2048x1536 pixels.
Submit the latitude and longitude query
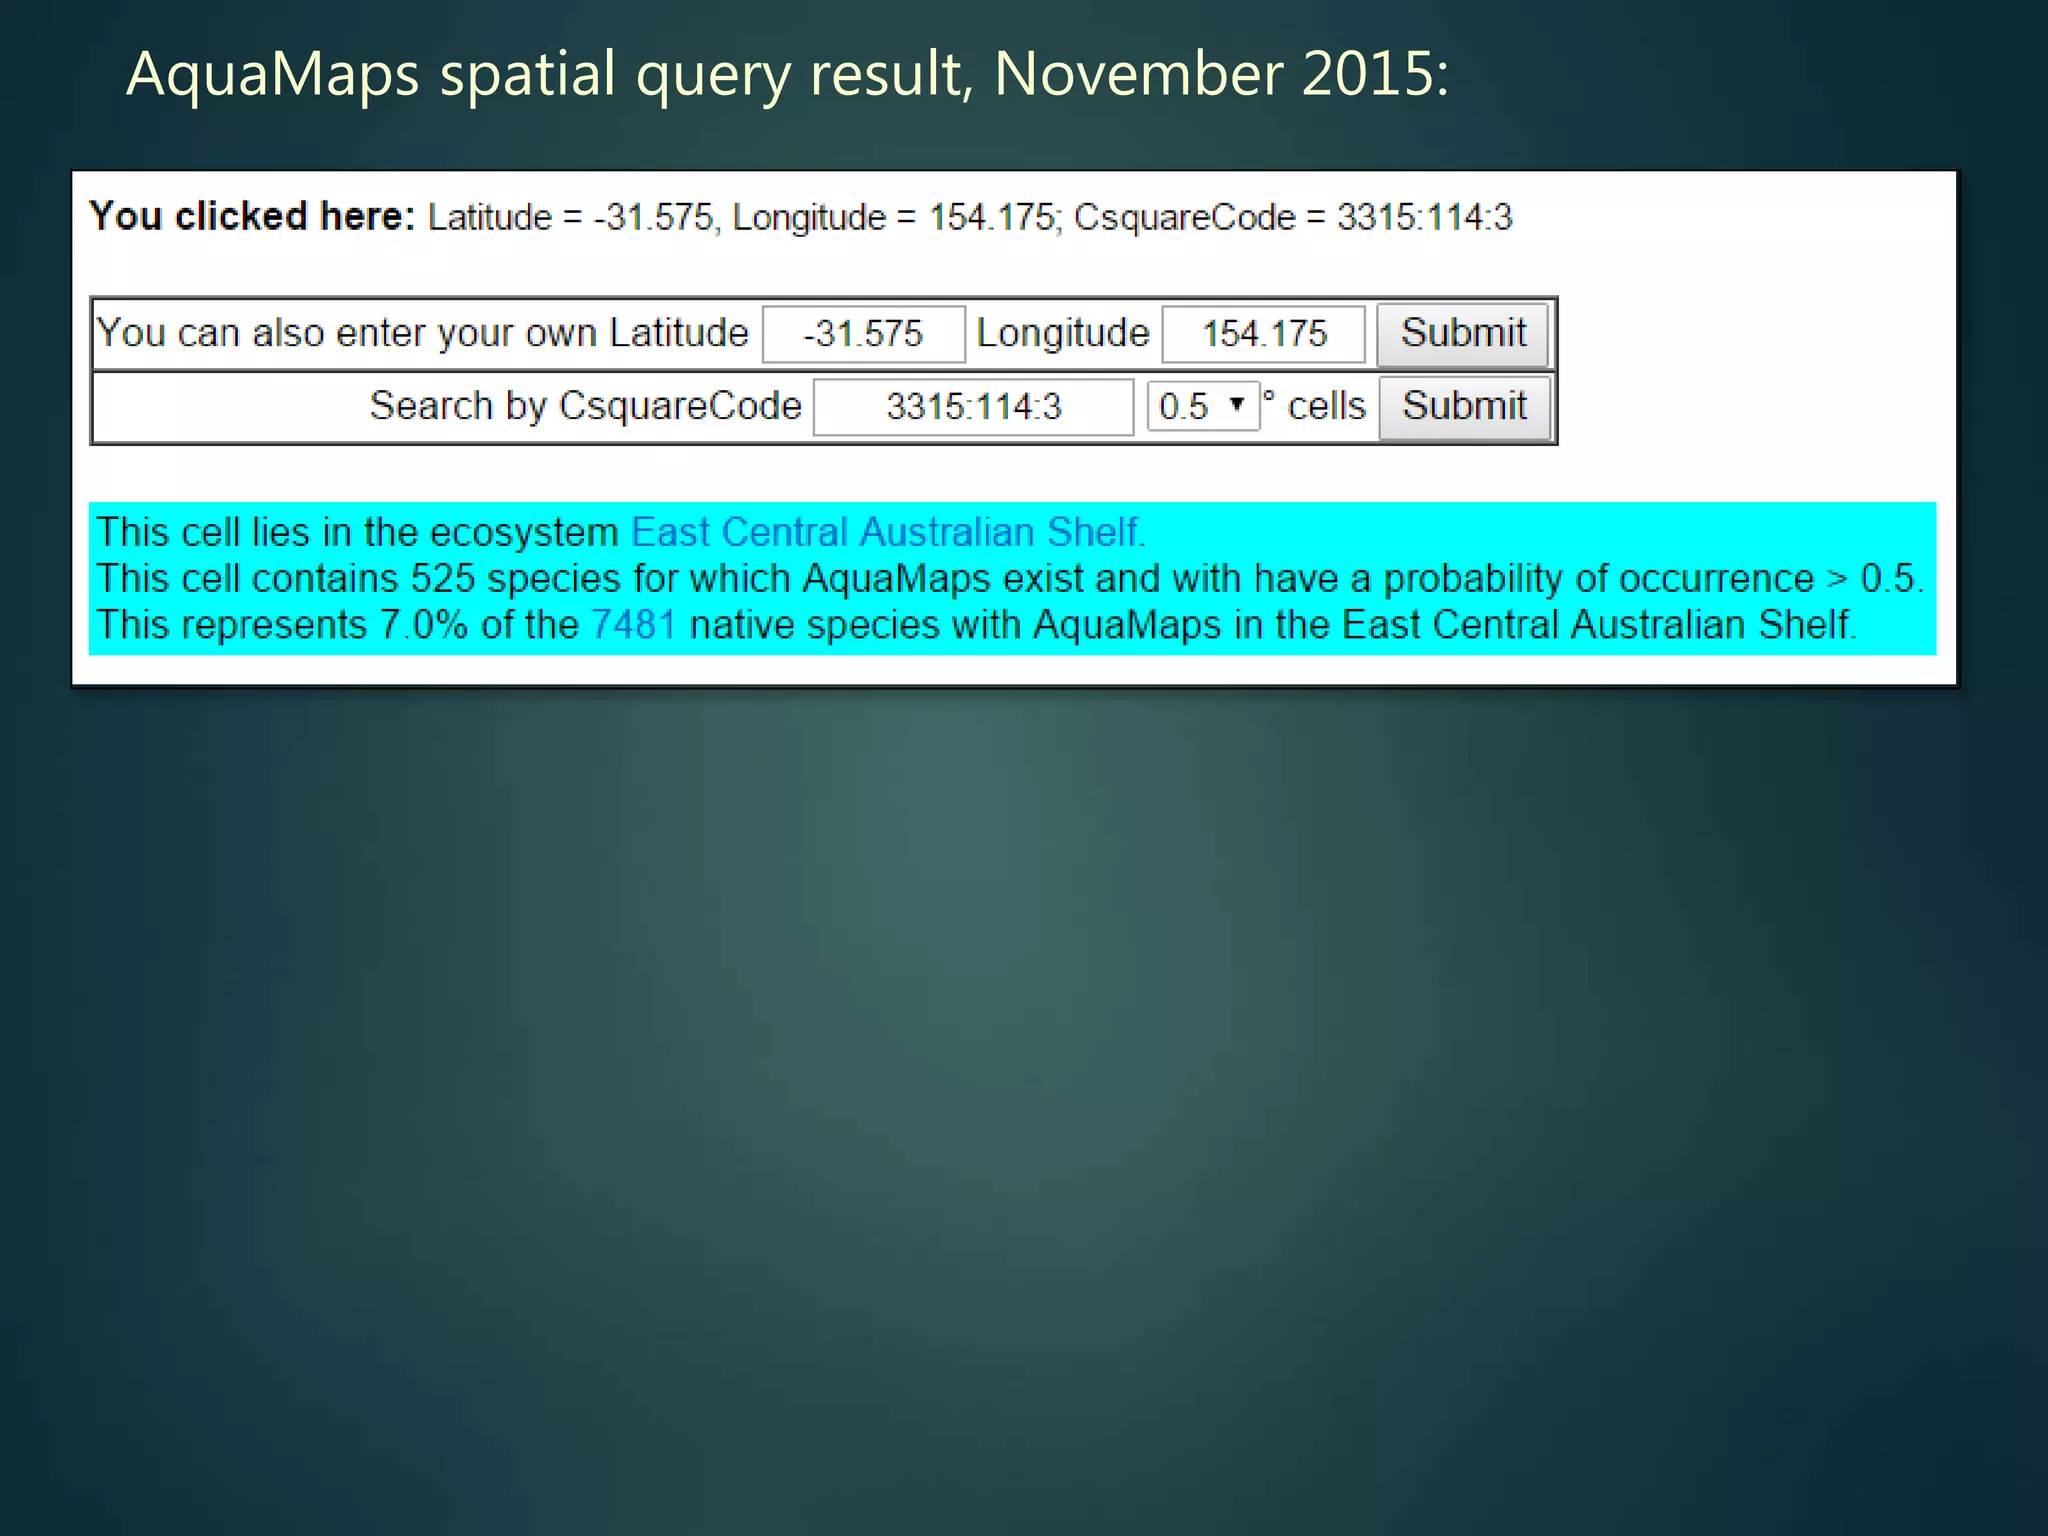pyautogui.click(x=1463, y=334)
